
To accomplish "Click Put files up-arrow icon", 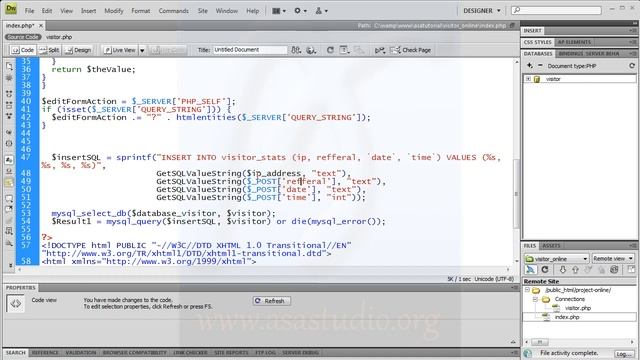I will tap(575, 270).
